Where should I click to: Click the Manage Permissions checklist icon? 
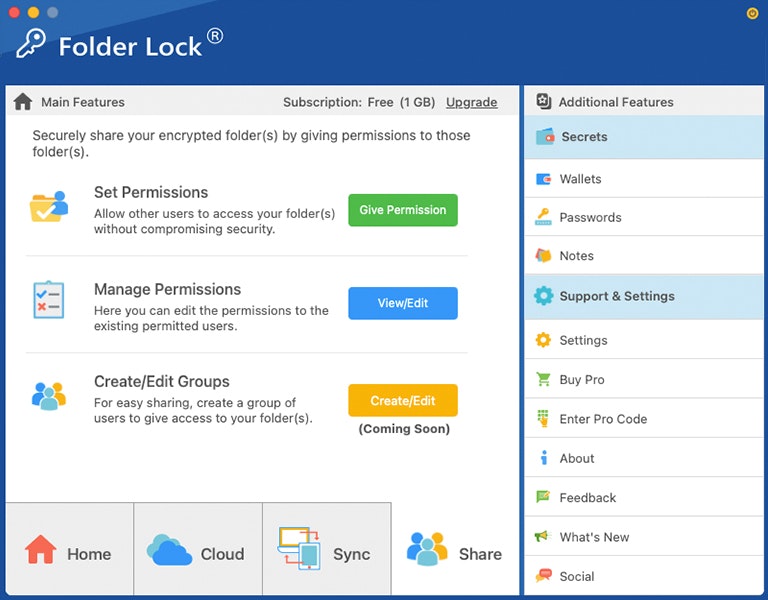(x=48, y=300)
